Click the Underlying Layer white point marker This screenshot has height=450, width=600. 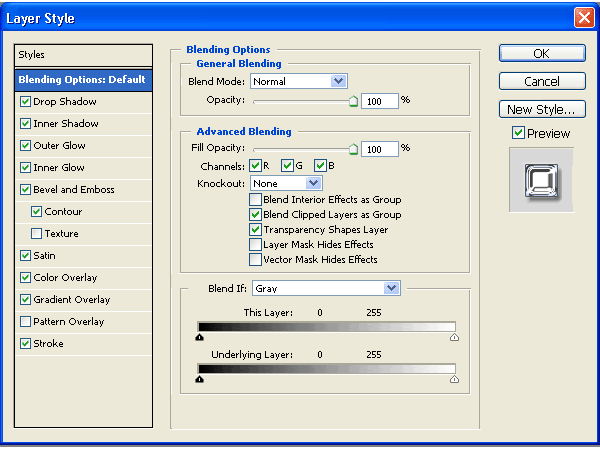455,380
